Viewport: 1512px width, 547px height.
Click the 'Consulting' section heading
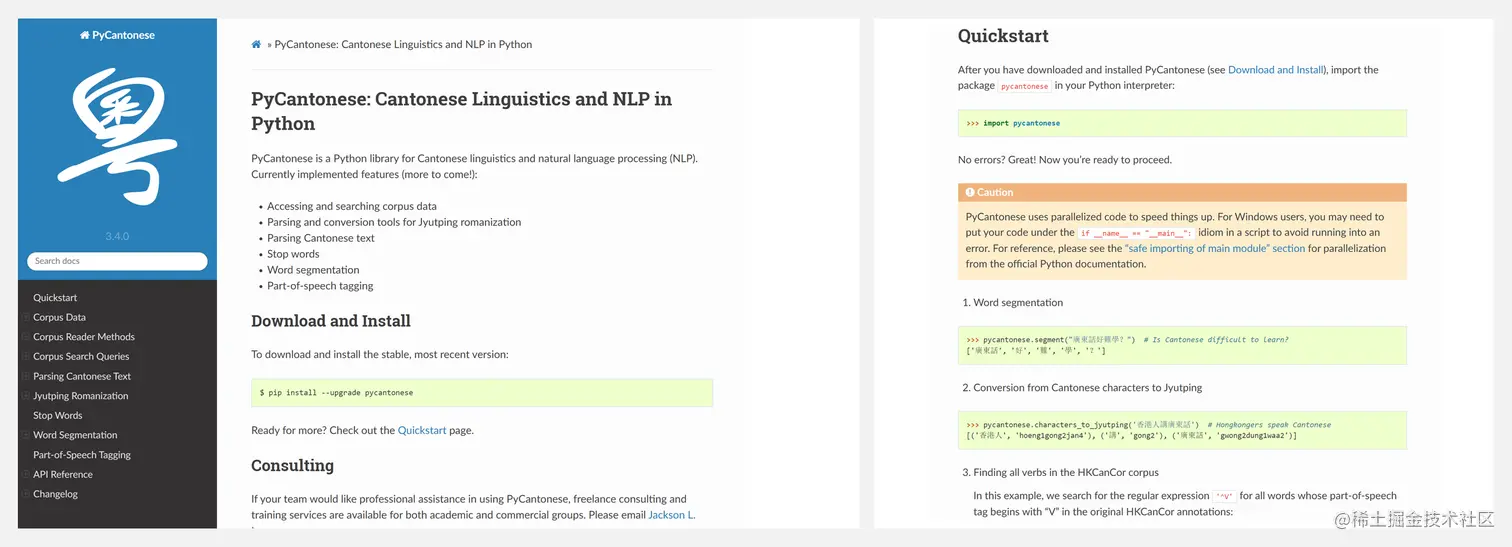(292, 466)
